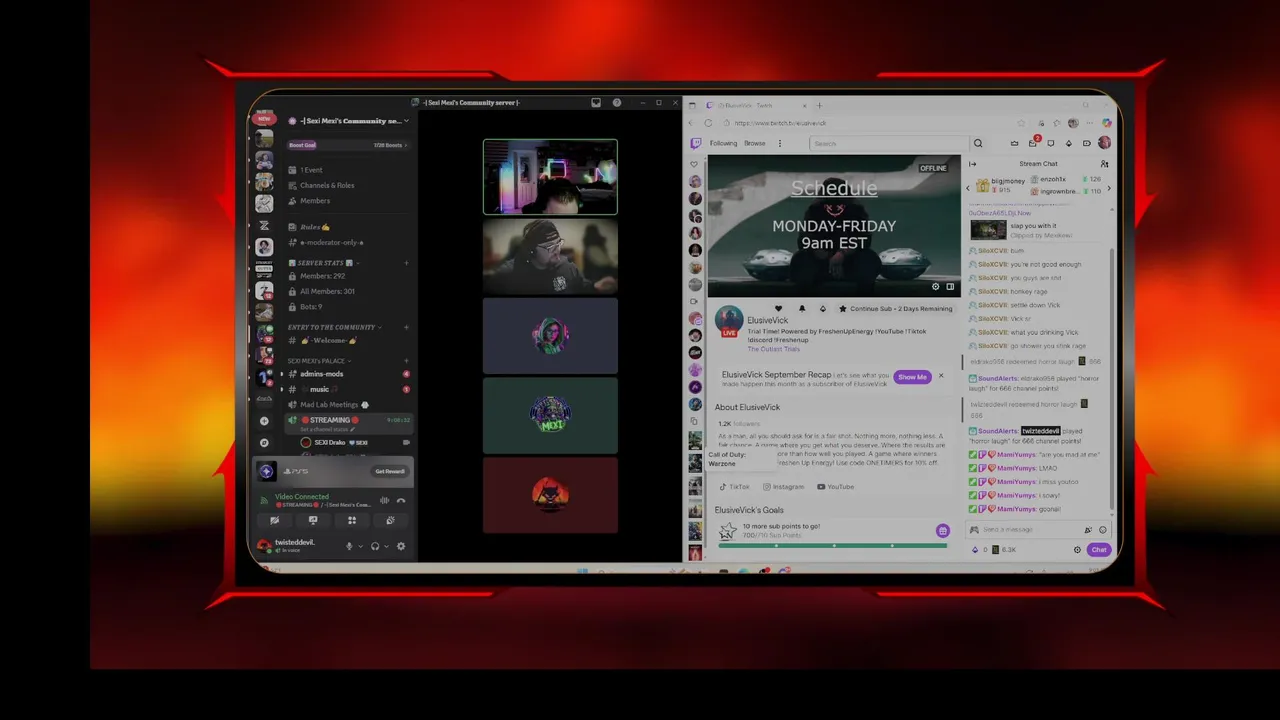Screen dimensions: 1280x720
Task: Open Twitch whispers icon
Action: [x=1050, y=143]
